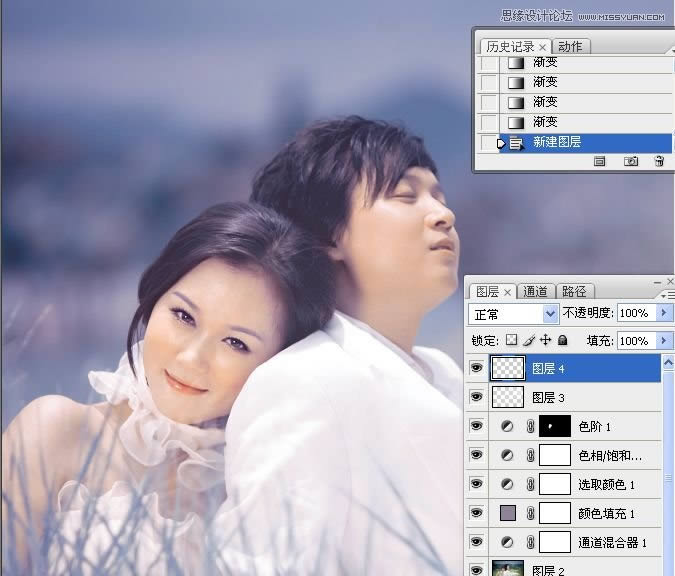675x576 pixels.
Task: Click the new snapshot camera icon
Action: click(x=631, y=160)
